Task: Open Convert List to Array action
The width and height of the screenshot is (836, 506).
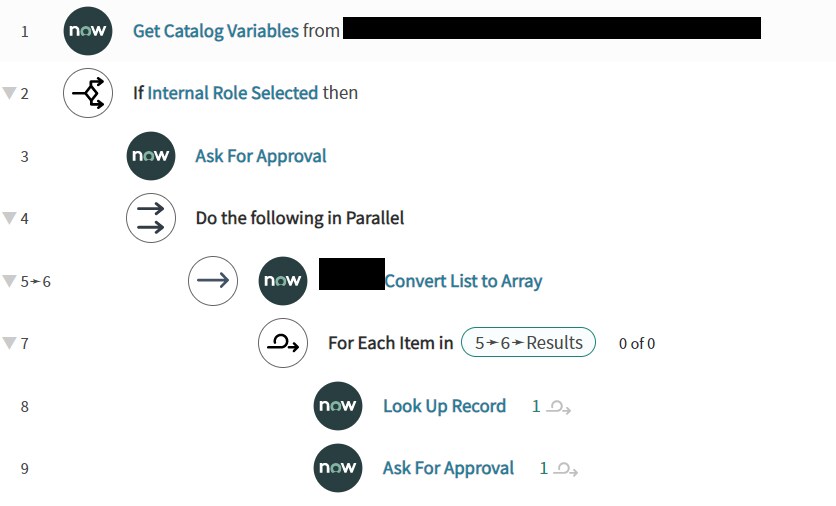Action: coord(463,281)
